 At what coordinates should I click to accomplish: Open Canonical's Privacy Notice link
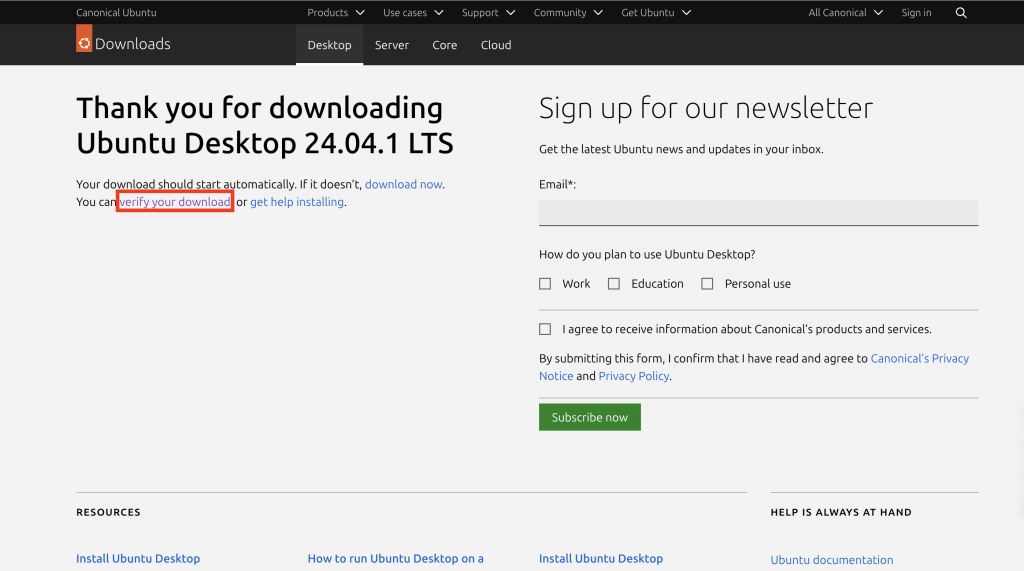click(920, 359)
